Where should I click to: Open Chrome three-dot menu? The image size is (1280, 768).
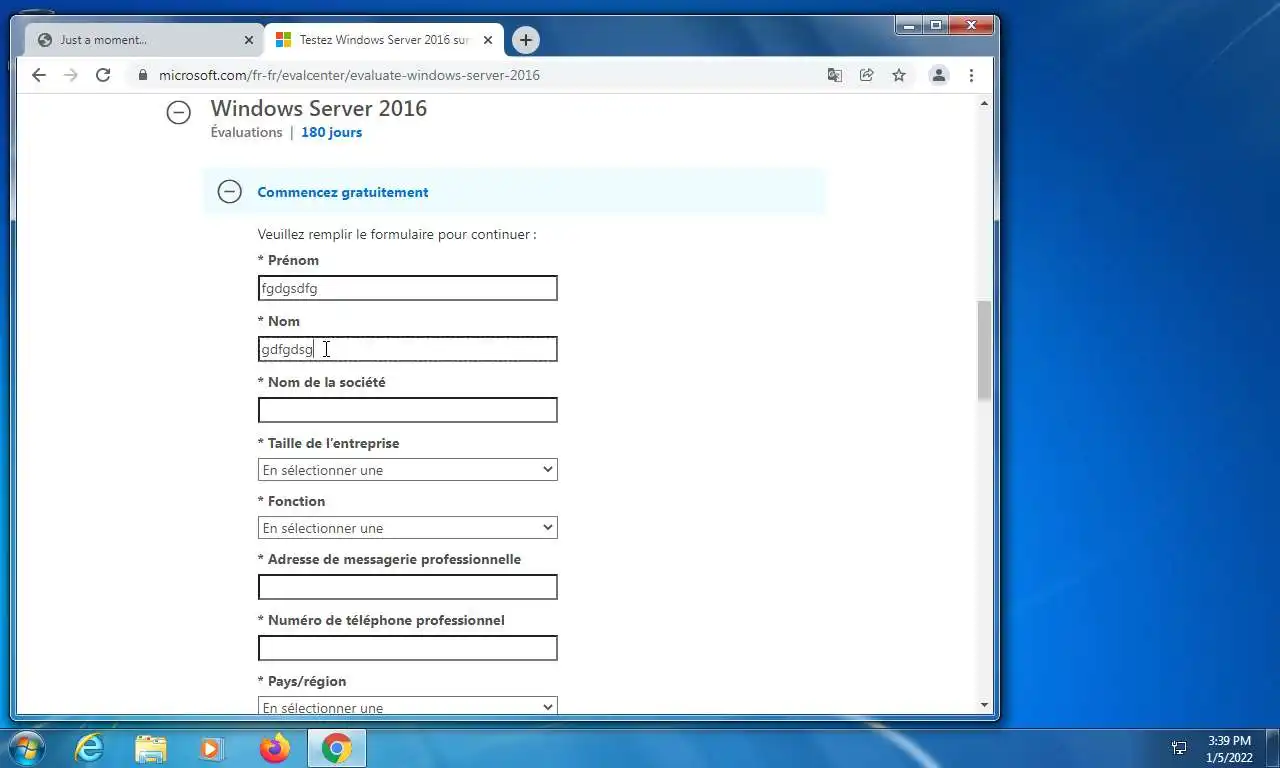click(971, 75)
